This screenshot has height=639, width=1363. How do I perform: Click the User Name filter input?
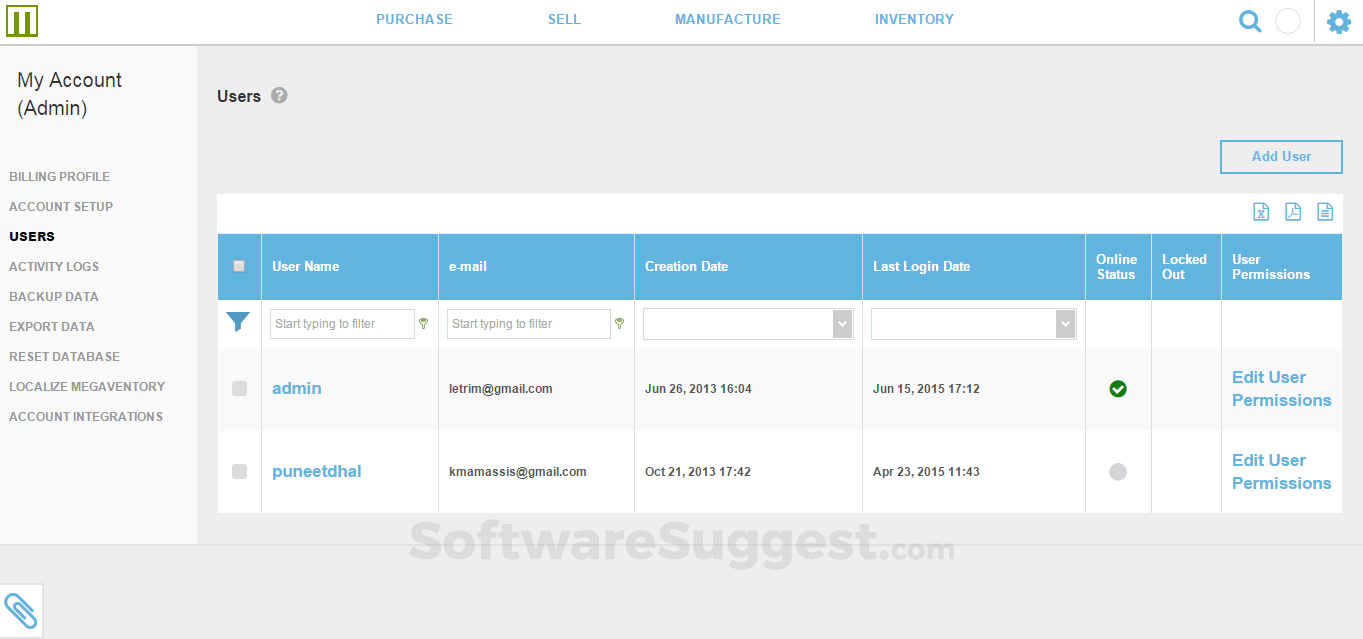coord(342,324)
